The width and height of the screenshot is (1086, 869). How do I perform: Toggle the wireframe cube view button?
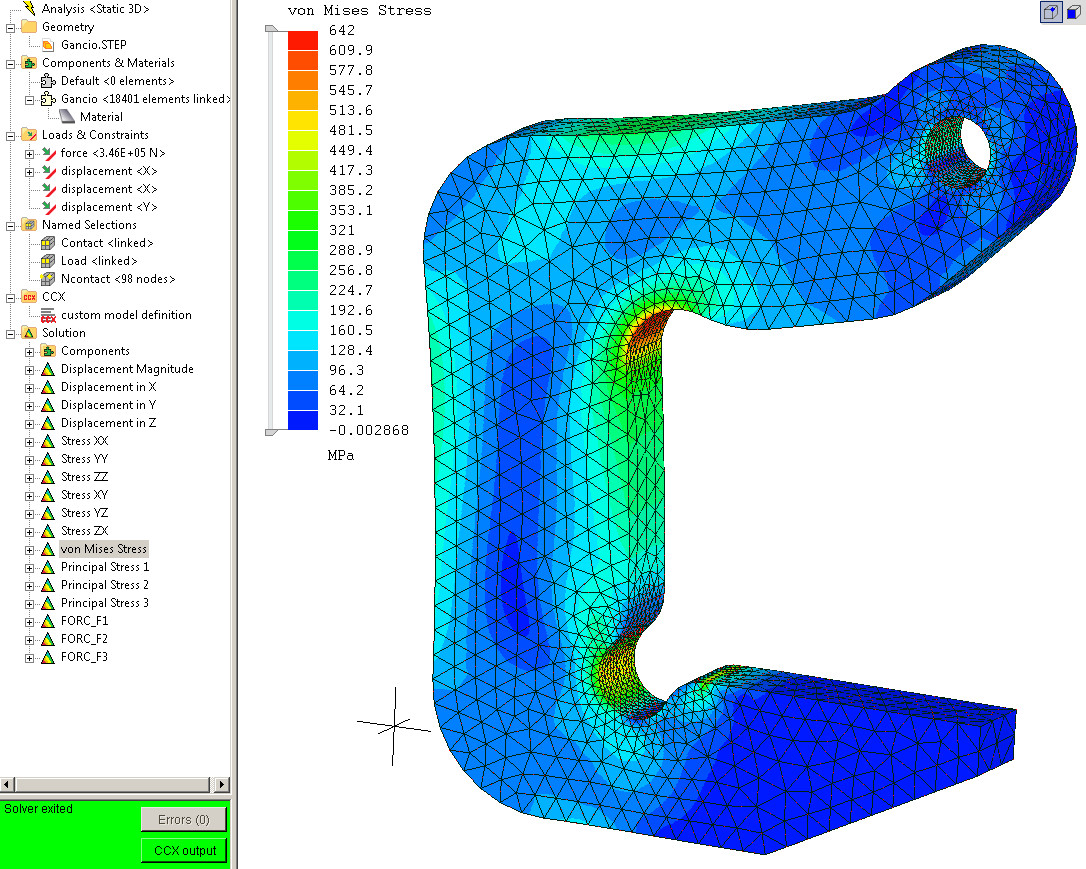tap(1051, 12)
